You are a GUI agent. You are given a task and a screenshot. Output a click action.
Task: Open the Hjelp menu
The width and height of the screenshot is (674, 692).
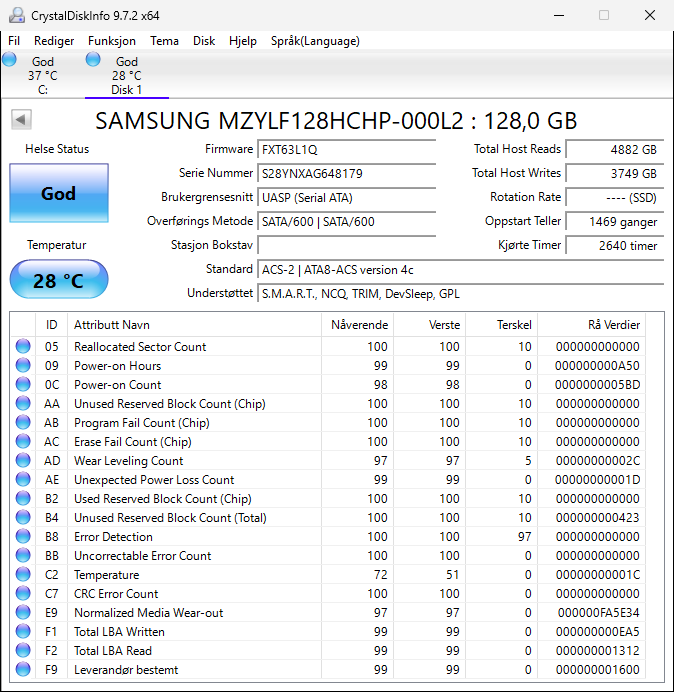(x=243, y=41)
